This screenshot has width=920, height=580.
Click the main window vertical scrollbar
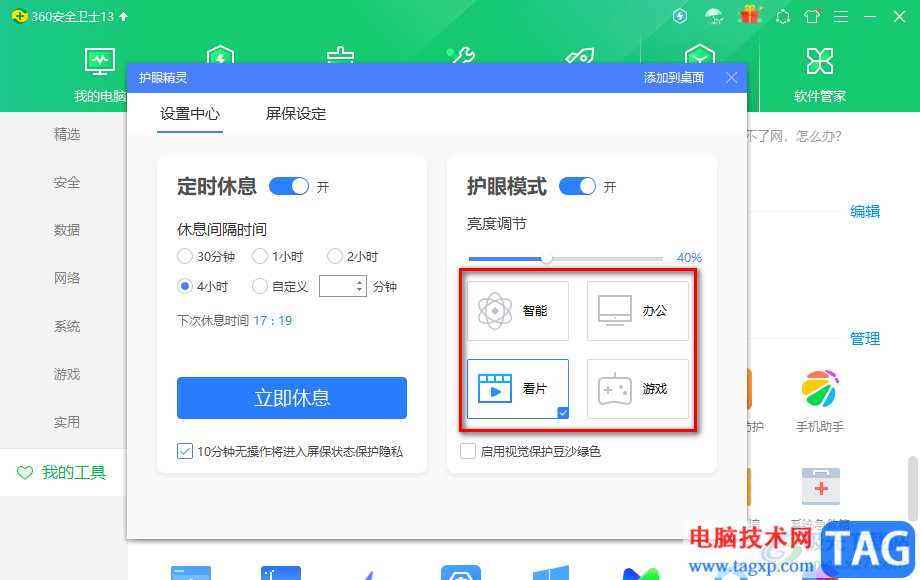click(913, 488)
